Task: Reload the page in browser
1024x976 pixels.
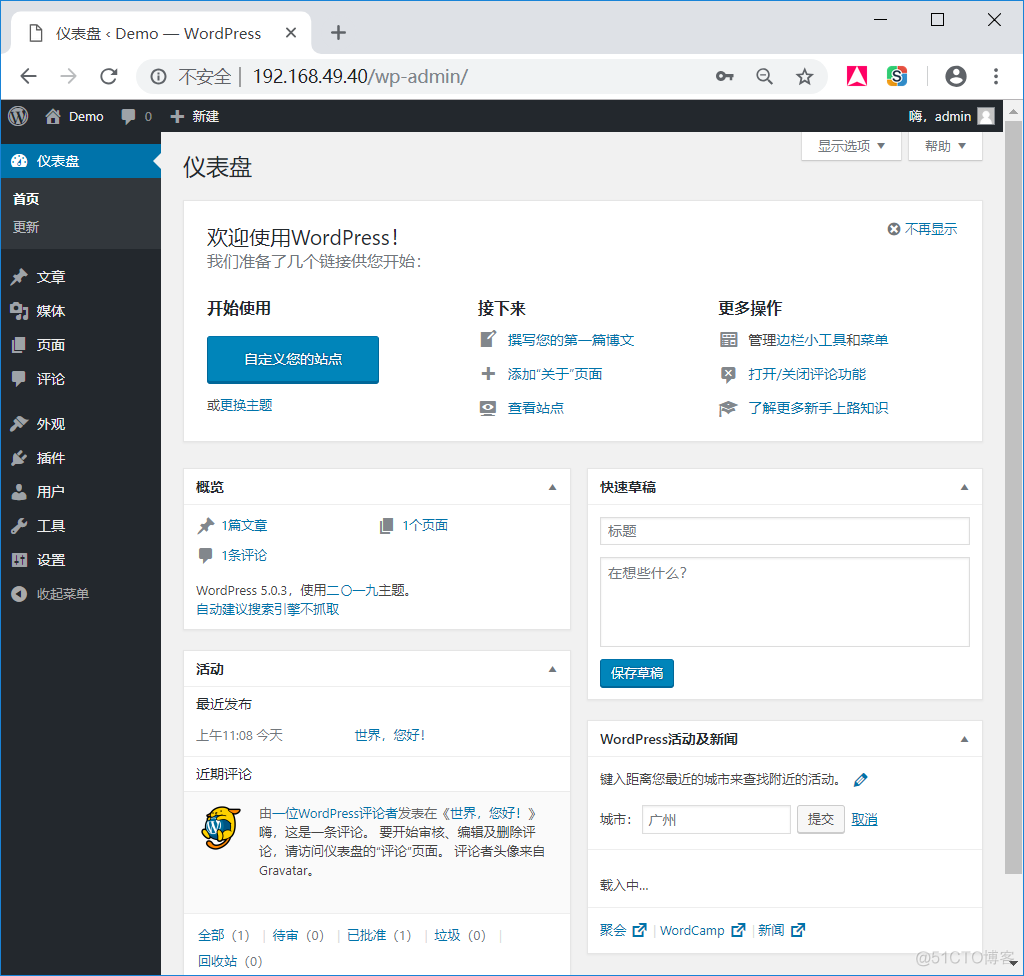Action: [x=109, y=76]
